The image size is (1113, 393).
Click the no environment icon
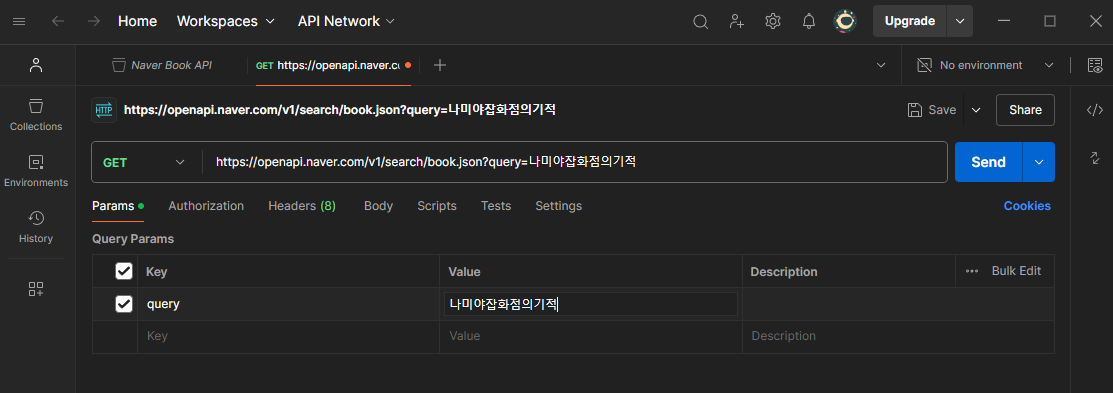coord(924,65)
